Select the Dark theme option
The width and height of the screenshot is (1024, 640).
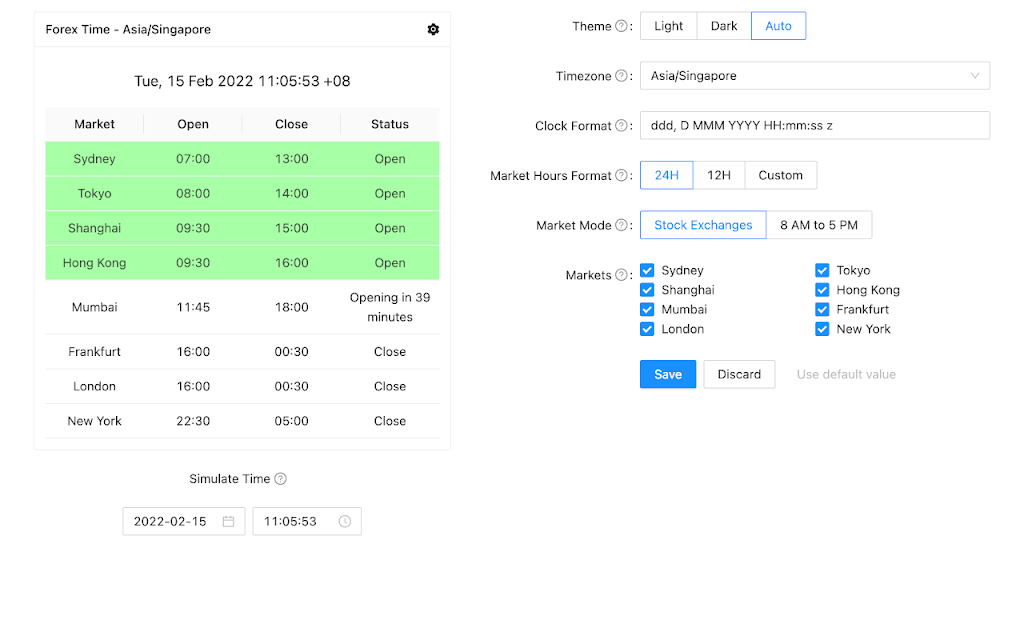click(x=724, y=26)
